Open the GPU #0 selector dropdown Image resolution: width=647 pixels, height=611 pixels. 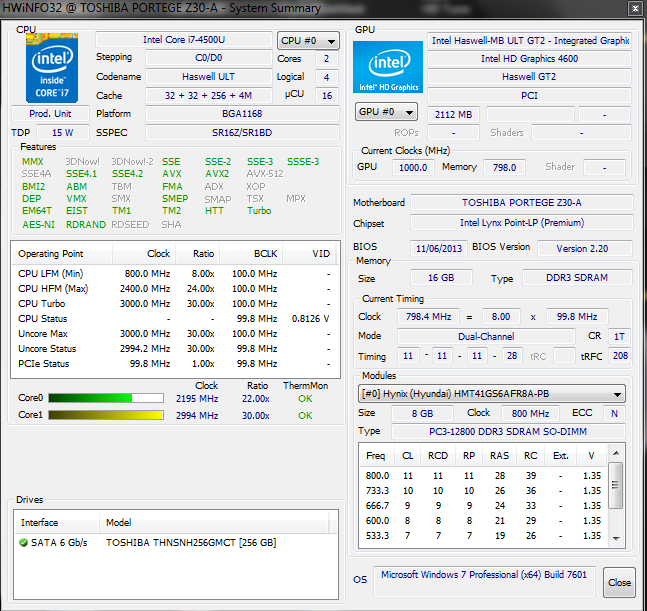[386, 112]
